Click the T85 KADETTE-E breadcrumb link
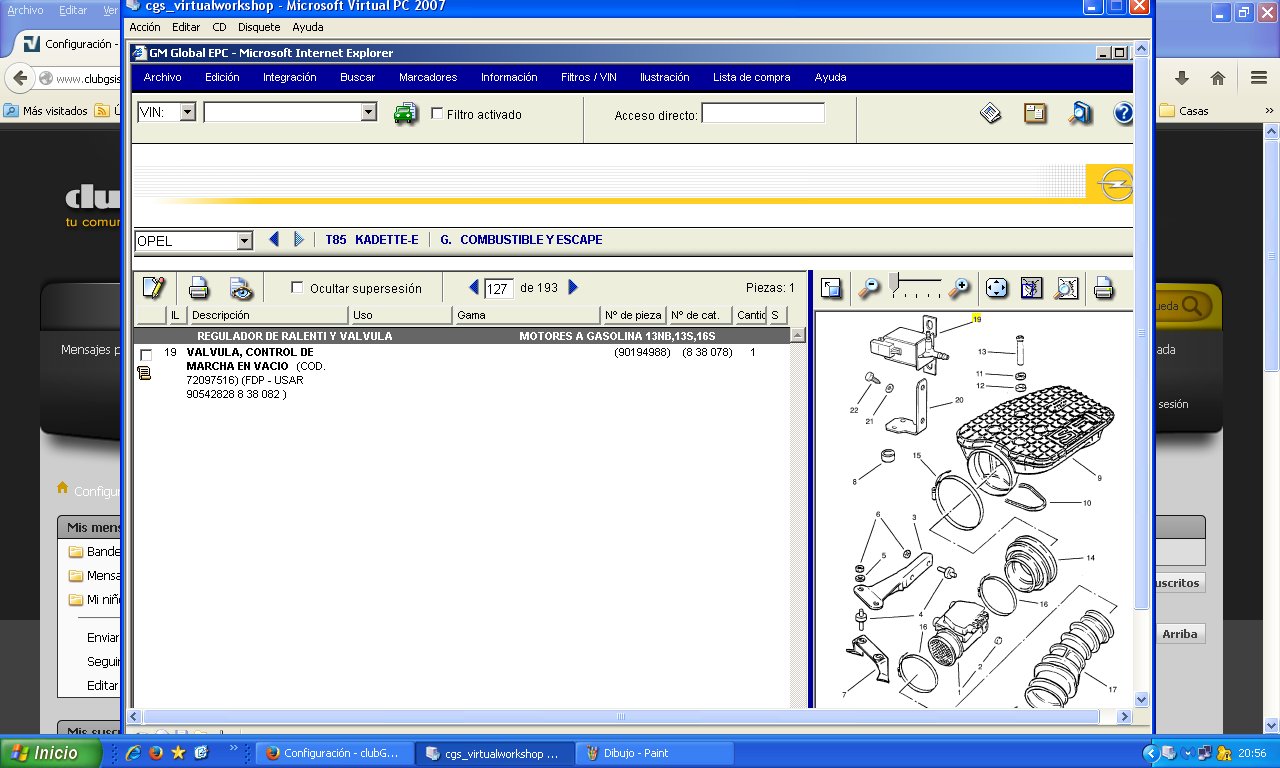The image size is (1280, 768). (371, 240)
